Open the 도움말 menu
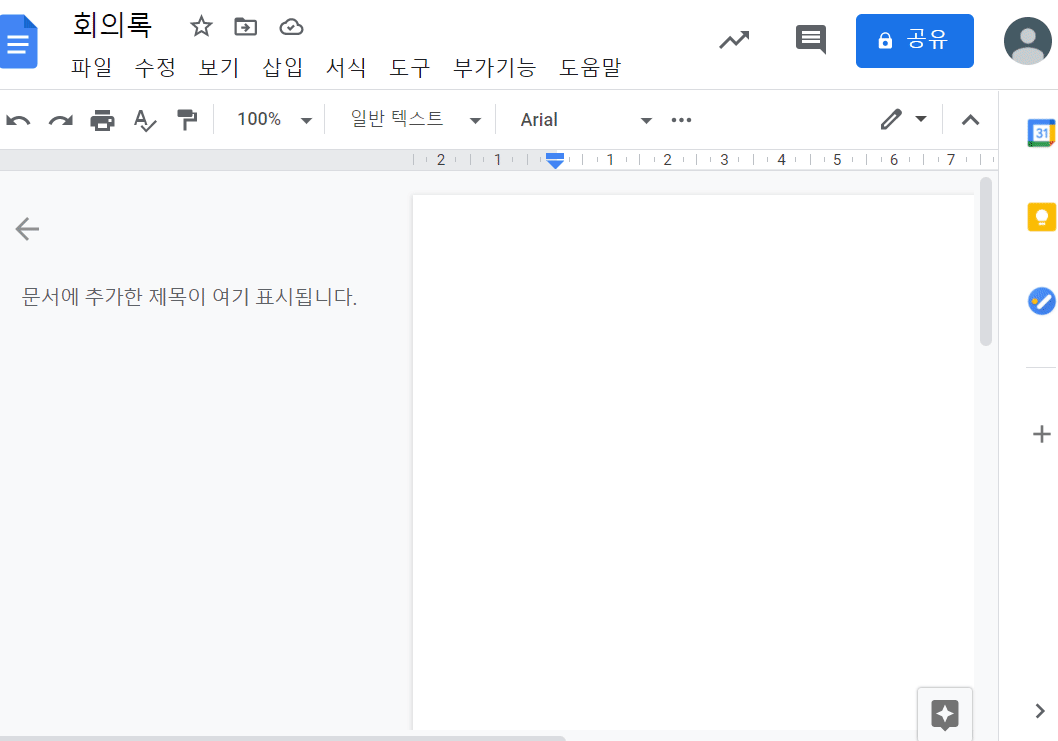1058x741 pixels. coord(590,67)
